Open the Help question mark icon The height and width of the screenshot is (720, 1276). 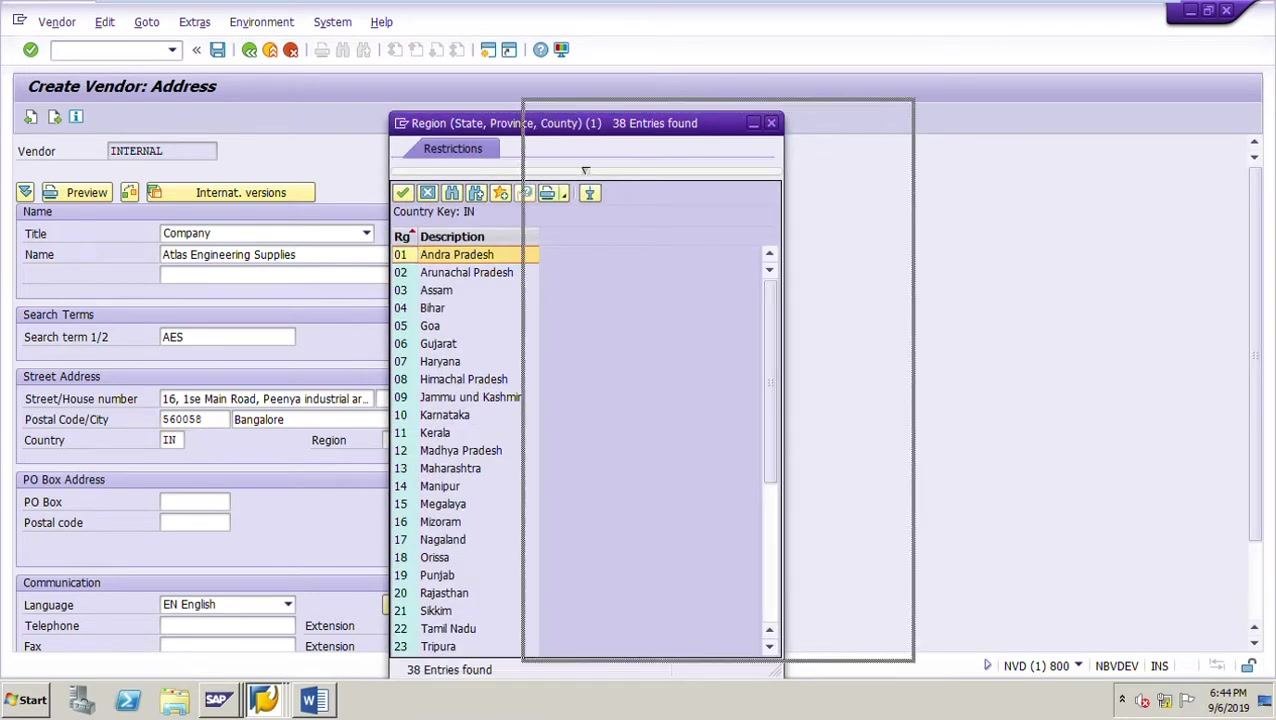point(540,50)
